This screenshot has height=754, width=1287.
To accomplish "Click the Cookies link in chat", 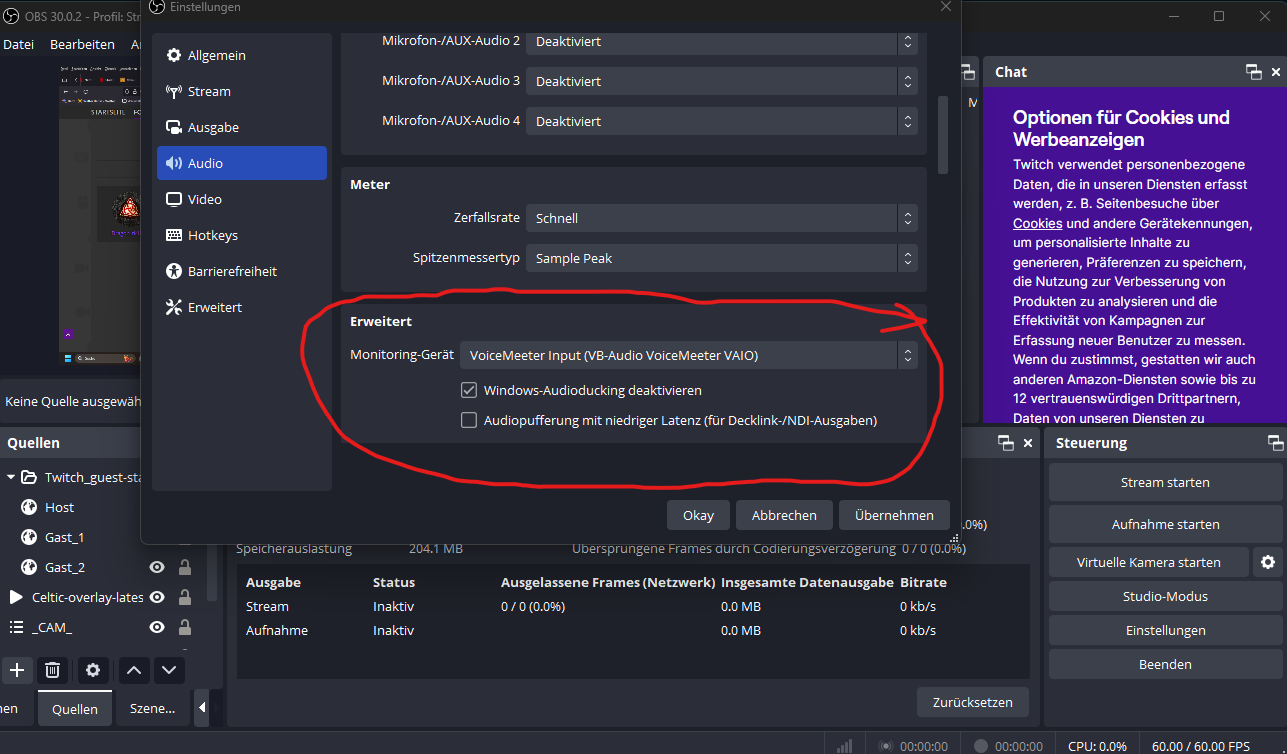I will click(x=1037, y=224).
